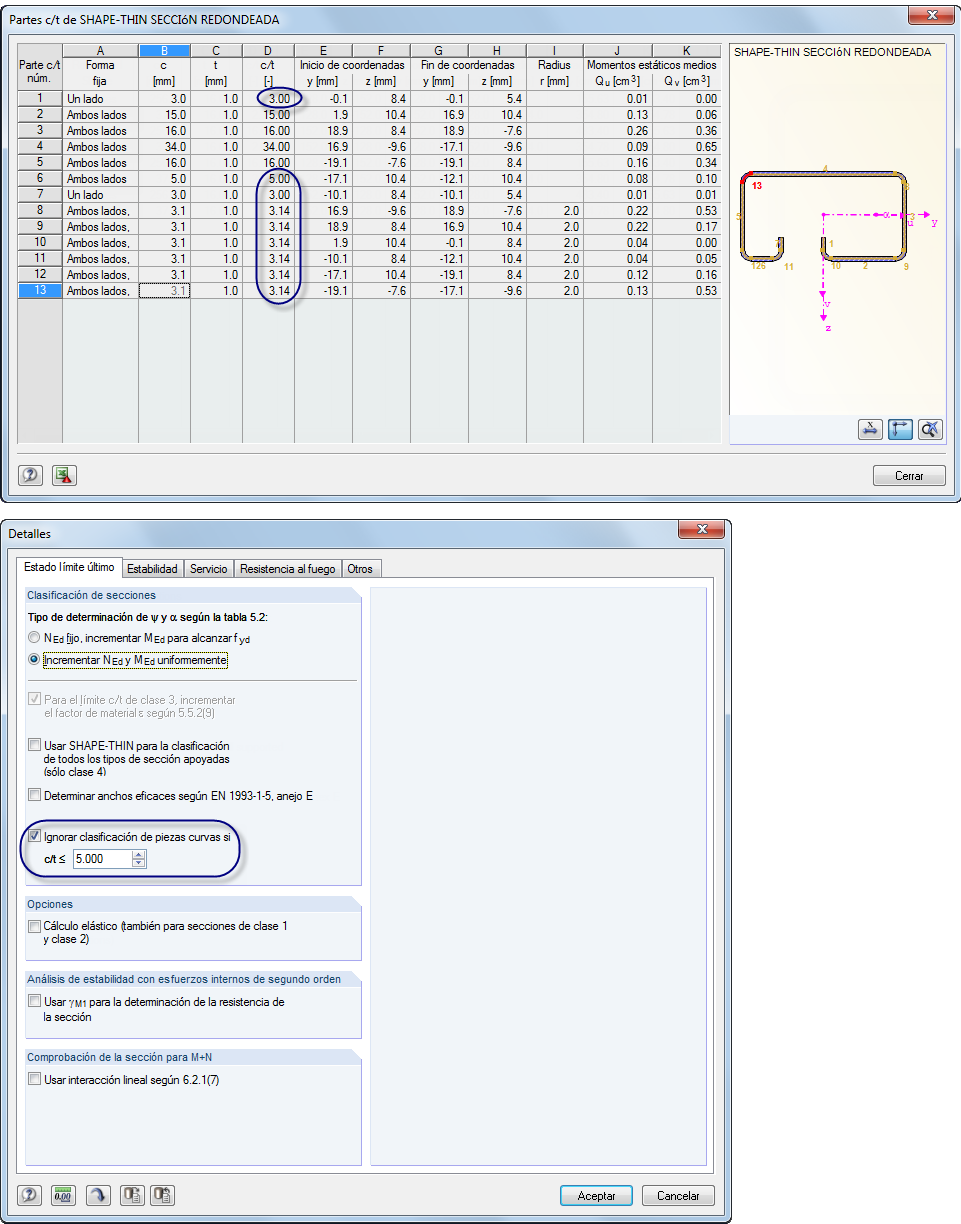
Task: Open Resistencia al fuego tab
Action: click(x=287, y=569)
